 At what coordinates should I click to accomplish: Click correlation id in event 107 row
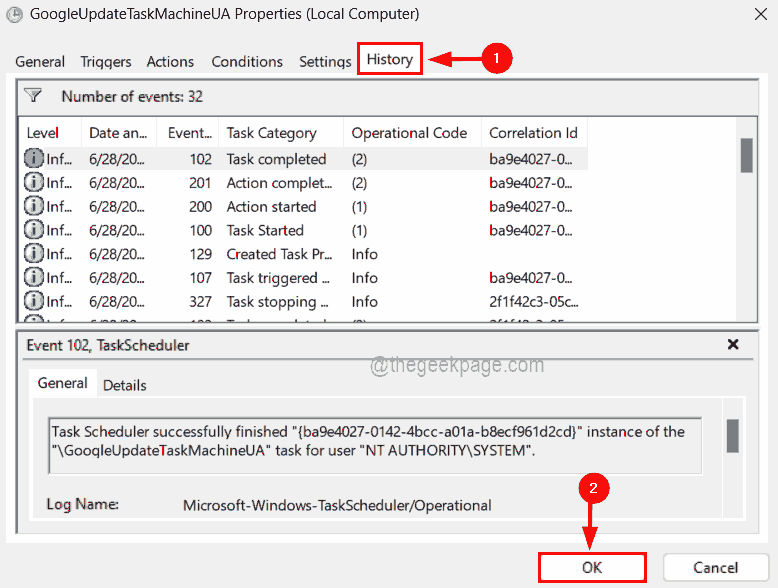530,278
